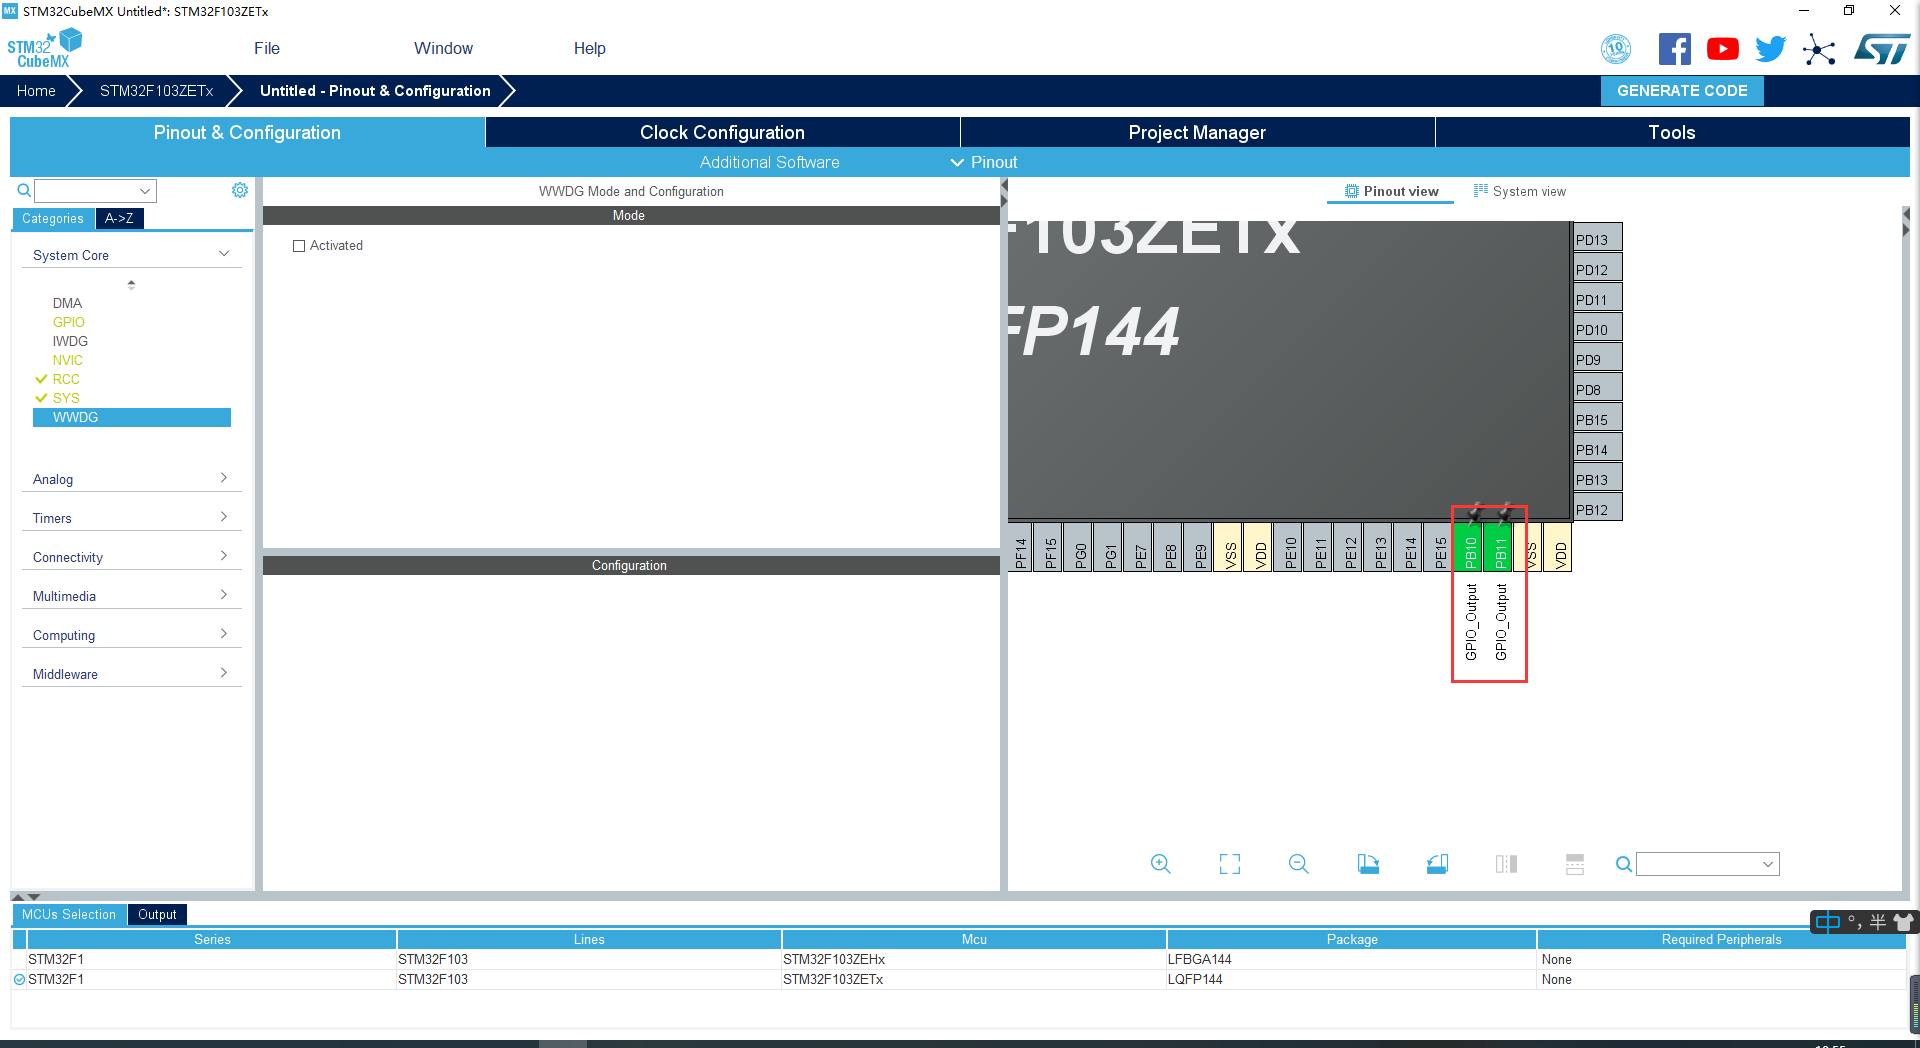Click the horizontal split layout icon

1575,864
